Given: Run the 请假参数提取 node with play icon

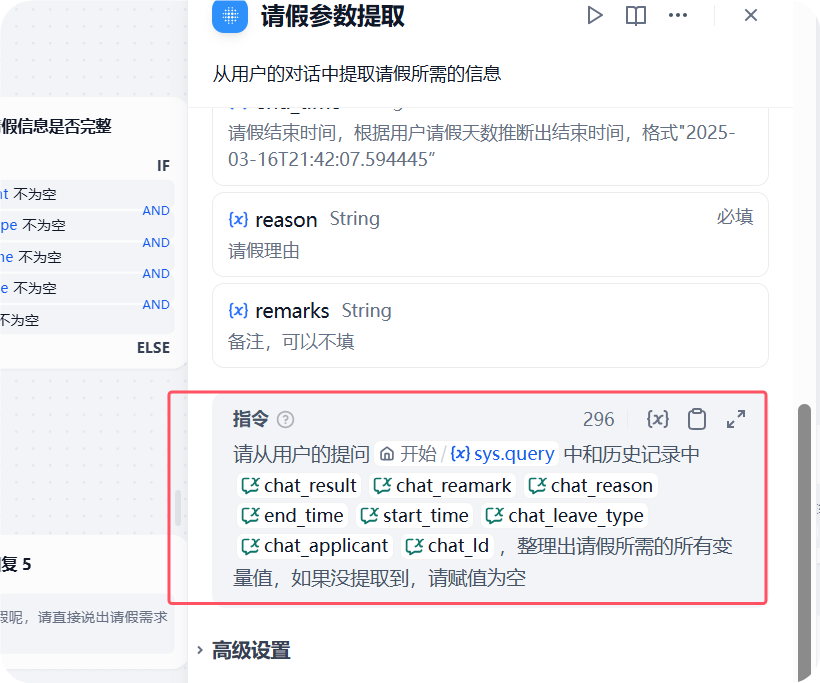Looking at the screenshot, I should [594, 15].
